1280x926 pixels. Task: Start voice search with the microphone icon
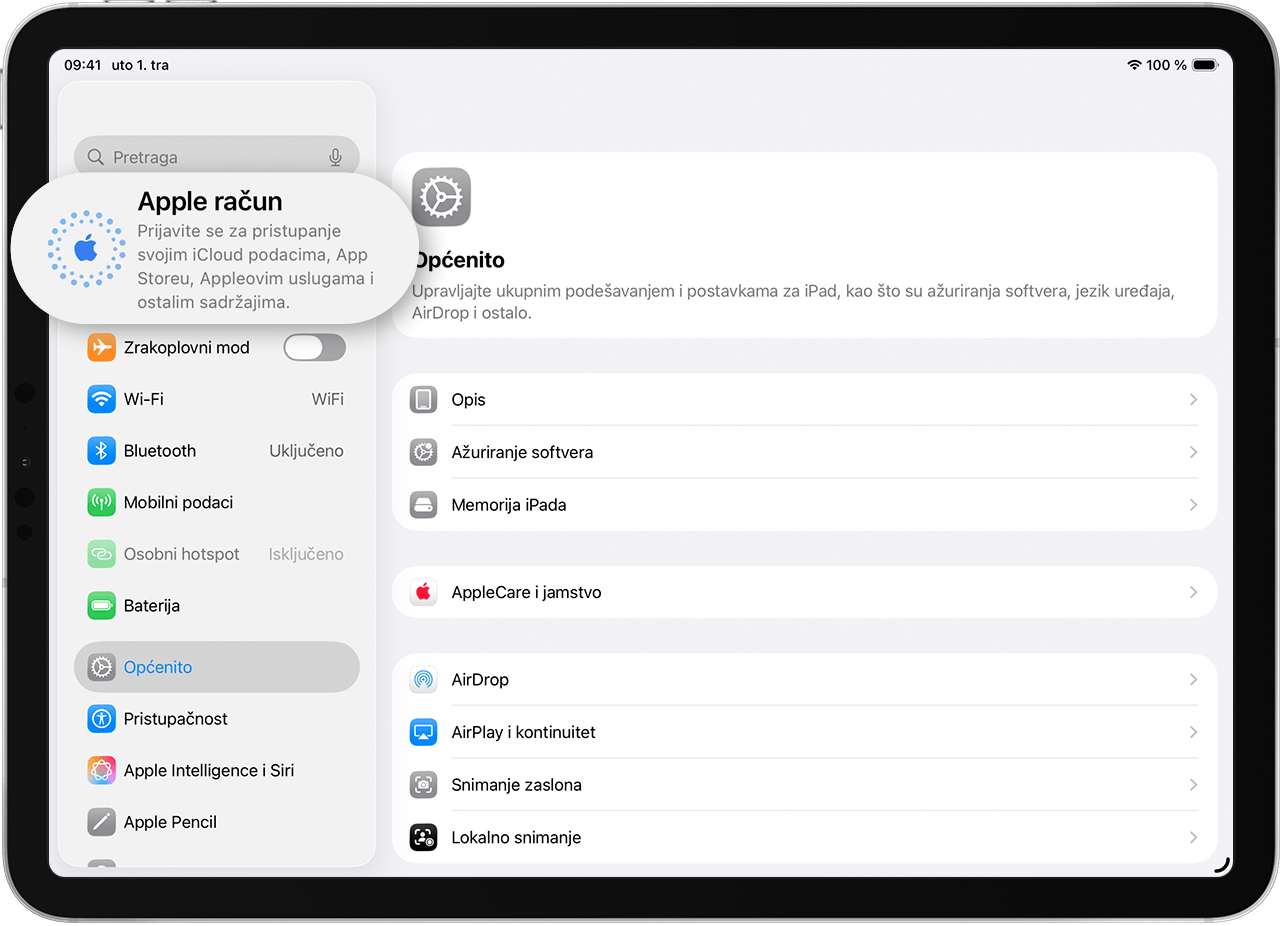pos(335,156)
